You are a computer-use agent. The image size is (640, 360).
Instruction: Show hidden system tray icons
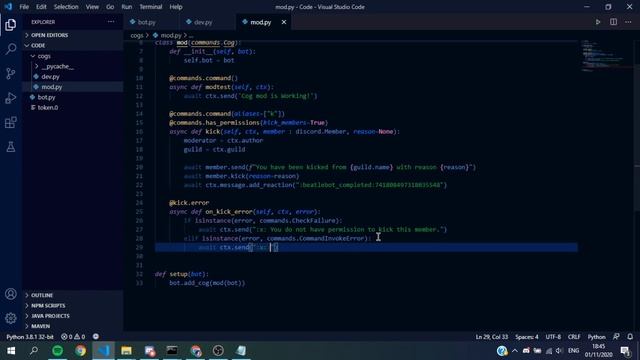pos(515,351)
